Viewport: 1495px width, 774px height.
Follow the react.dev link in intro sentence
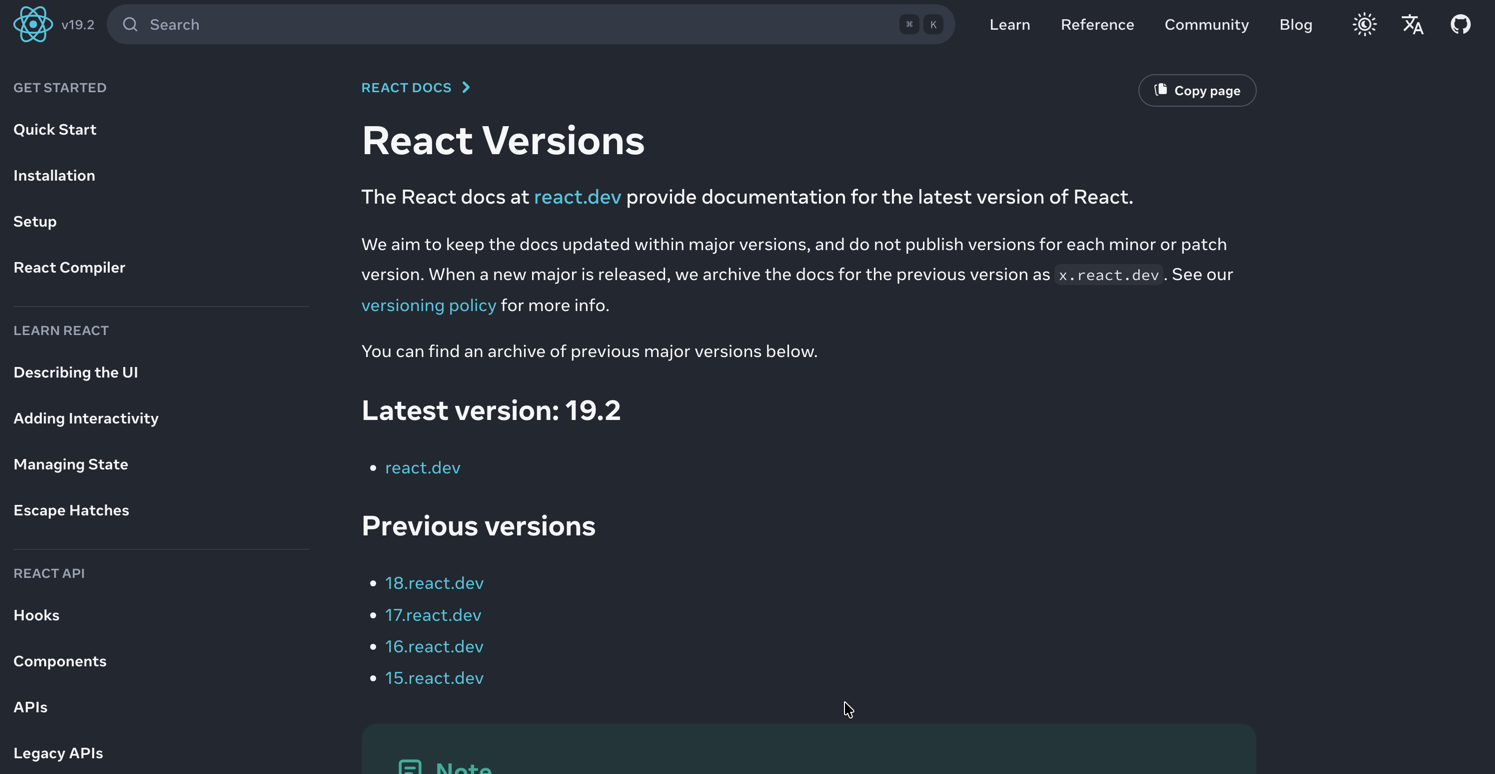coord(577,197)
